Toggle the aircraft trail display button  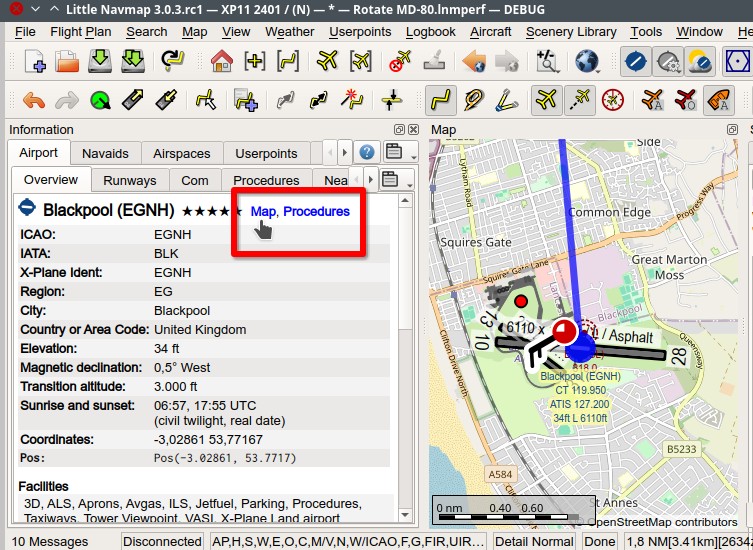tap(579, 101)
